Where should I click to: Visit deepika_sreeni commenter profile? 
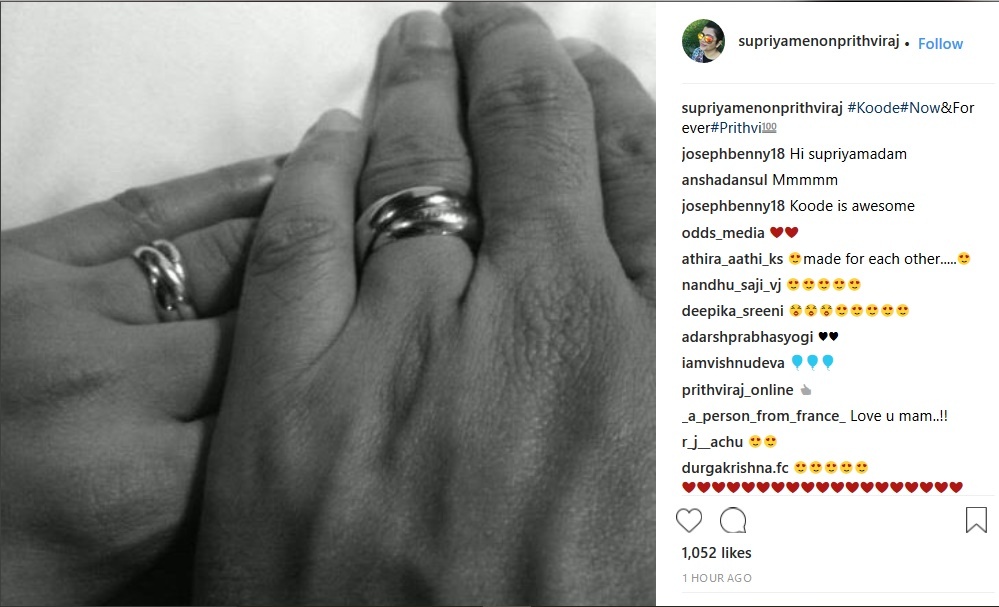point(732,311)
